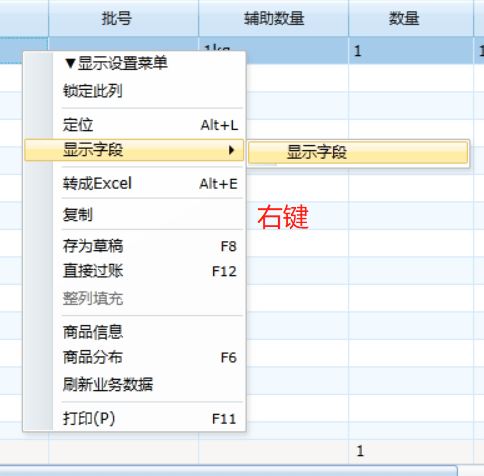Viewport: 484px width, 476px height.
Task: Click 打印(P) menu entry
Action: tap(134, 418)
